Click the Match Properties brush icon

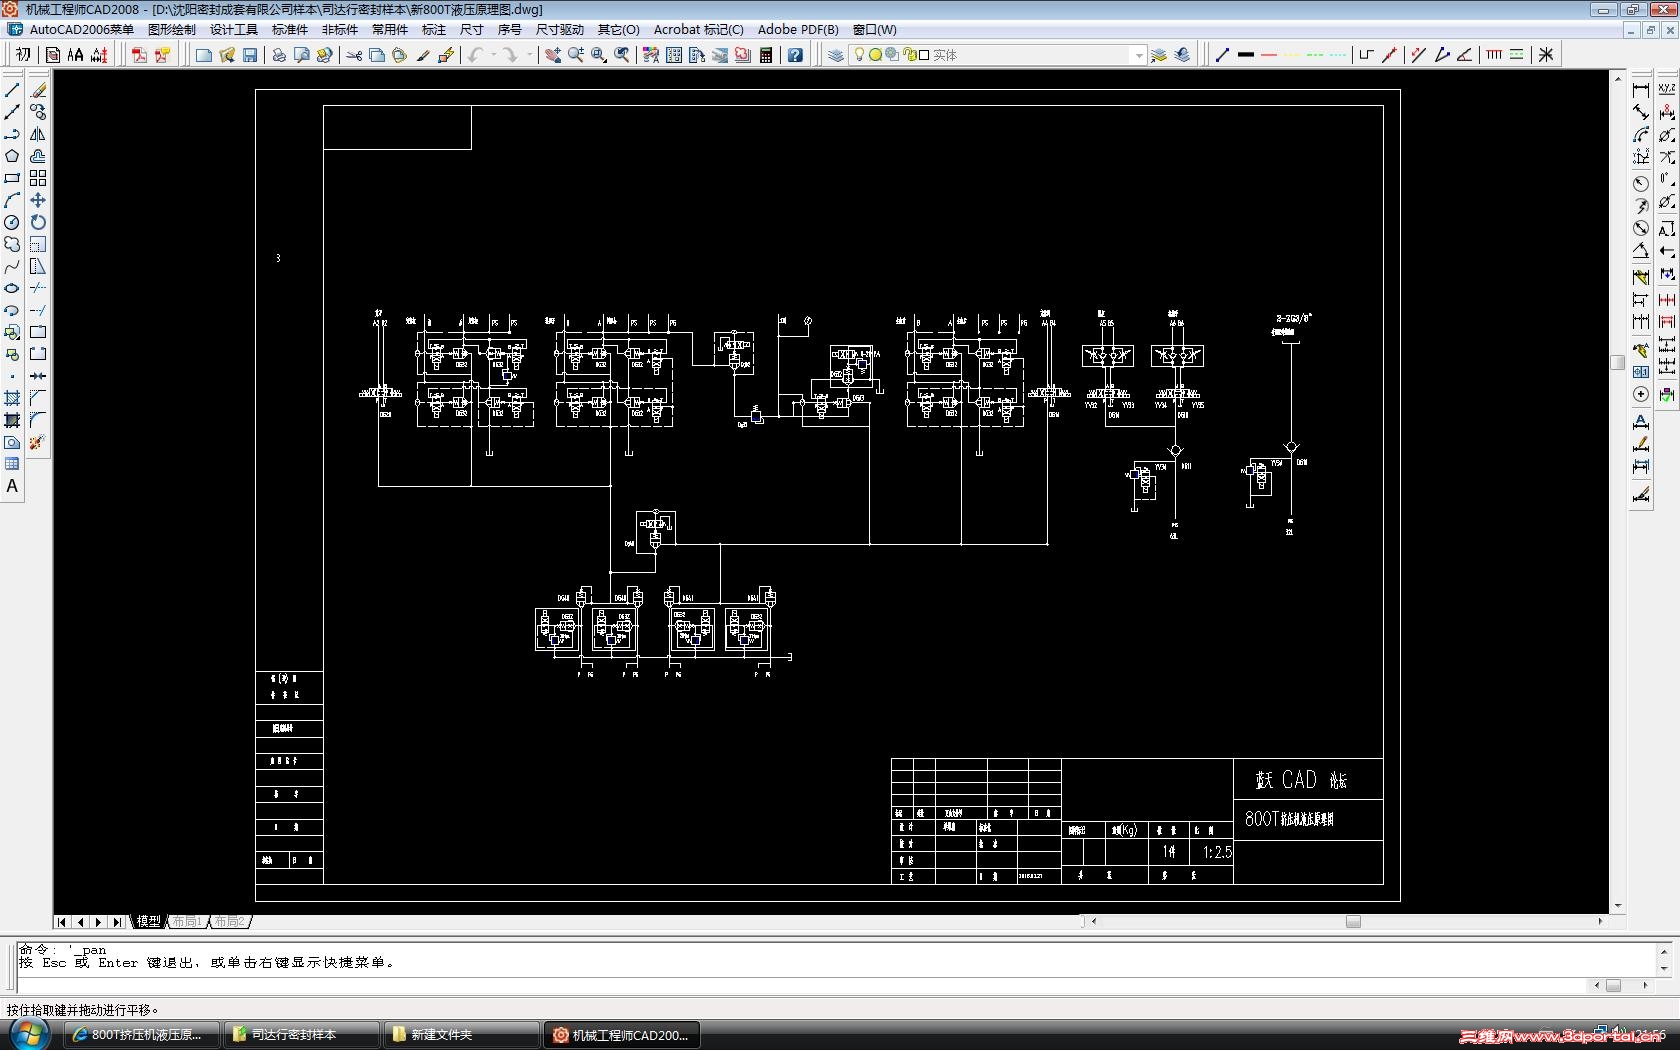[x=423, y=55]
